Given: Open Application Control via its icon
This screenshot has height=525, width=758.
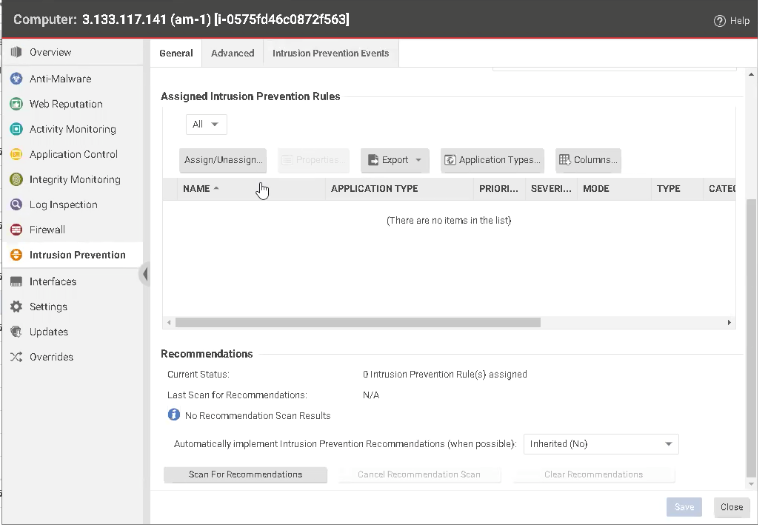Looking at the screenshot, I should click(16, 154).
